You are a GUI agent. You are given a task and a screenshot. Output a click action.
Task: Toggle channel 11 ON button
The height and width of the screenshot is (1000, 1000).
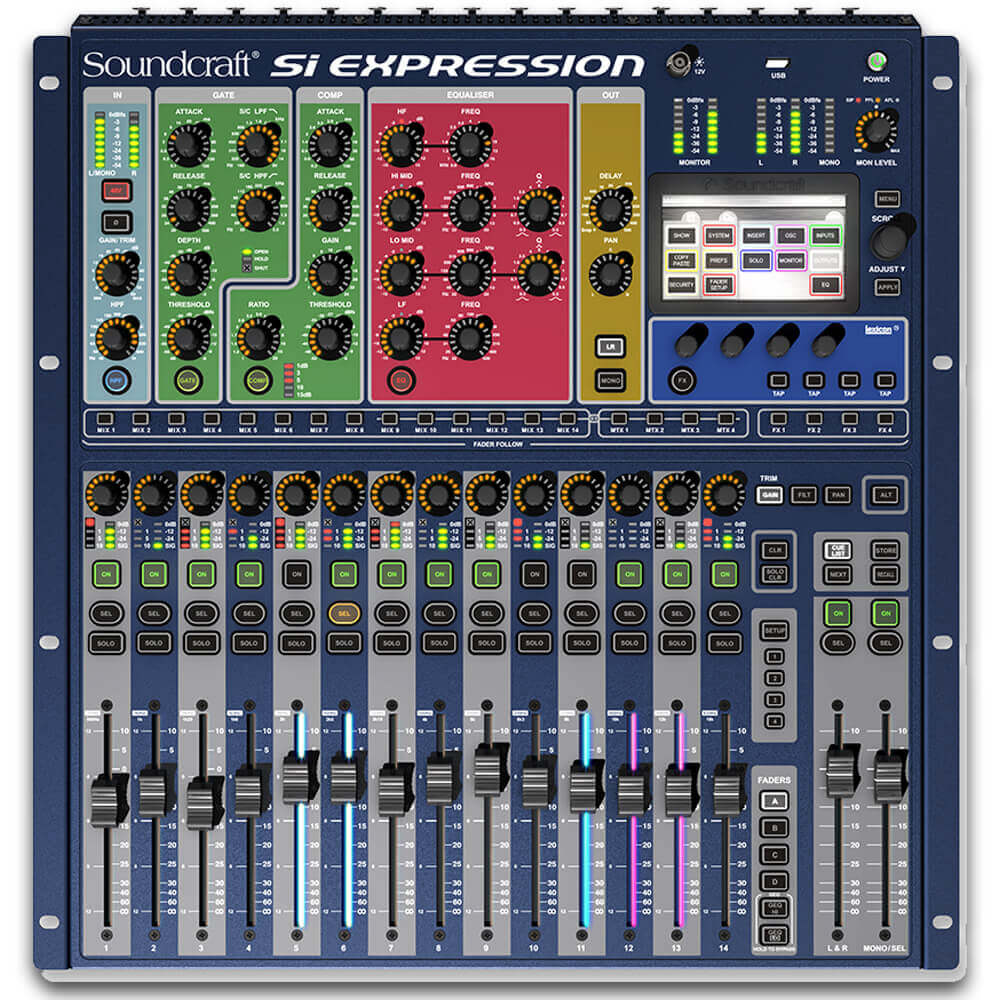[x=582, y=574]
